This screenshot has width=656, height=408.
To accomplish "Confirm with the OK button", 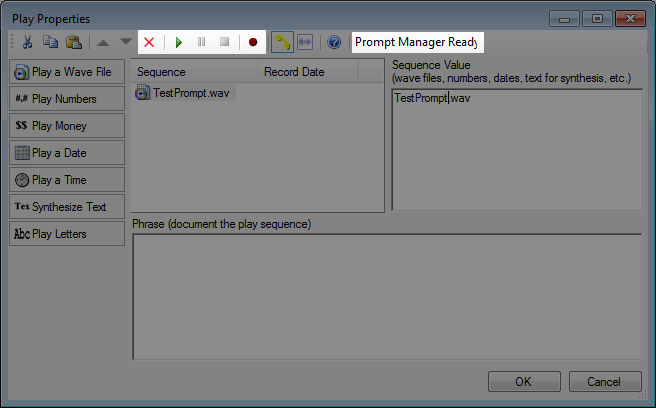I will [524, 382].
